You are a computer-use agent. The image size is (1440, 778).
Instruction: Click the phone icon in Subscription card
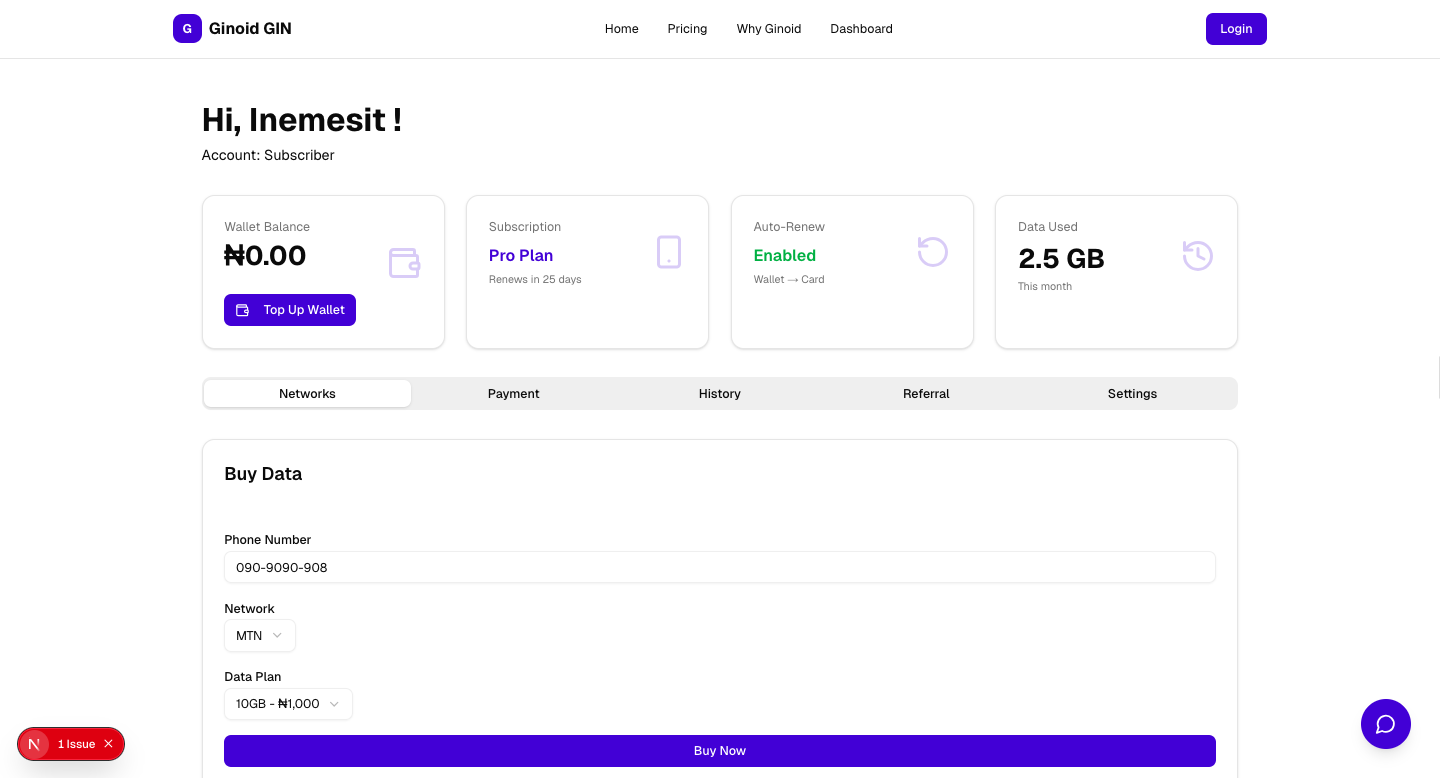(x=669, y=252)
